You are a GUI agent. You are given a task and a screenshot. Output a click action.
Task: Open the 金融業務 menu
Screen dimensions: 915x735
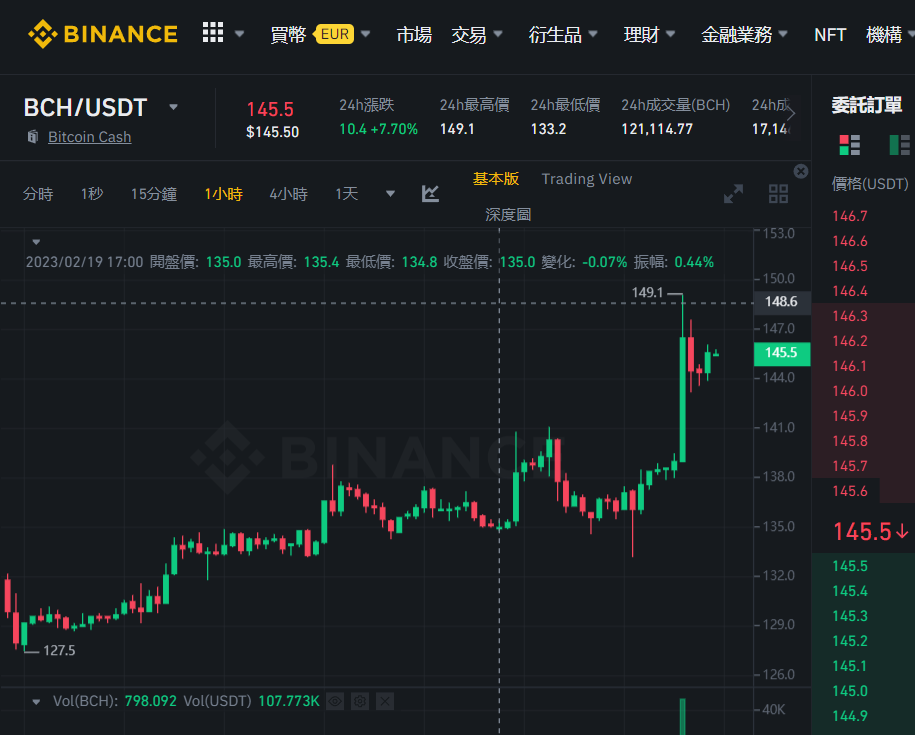(x=736, y=34)
